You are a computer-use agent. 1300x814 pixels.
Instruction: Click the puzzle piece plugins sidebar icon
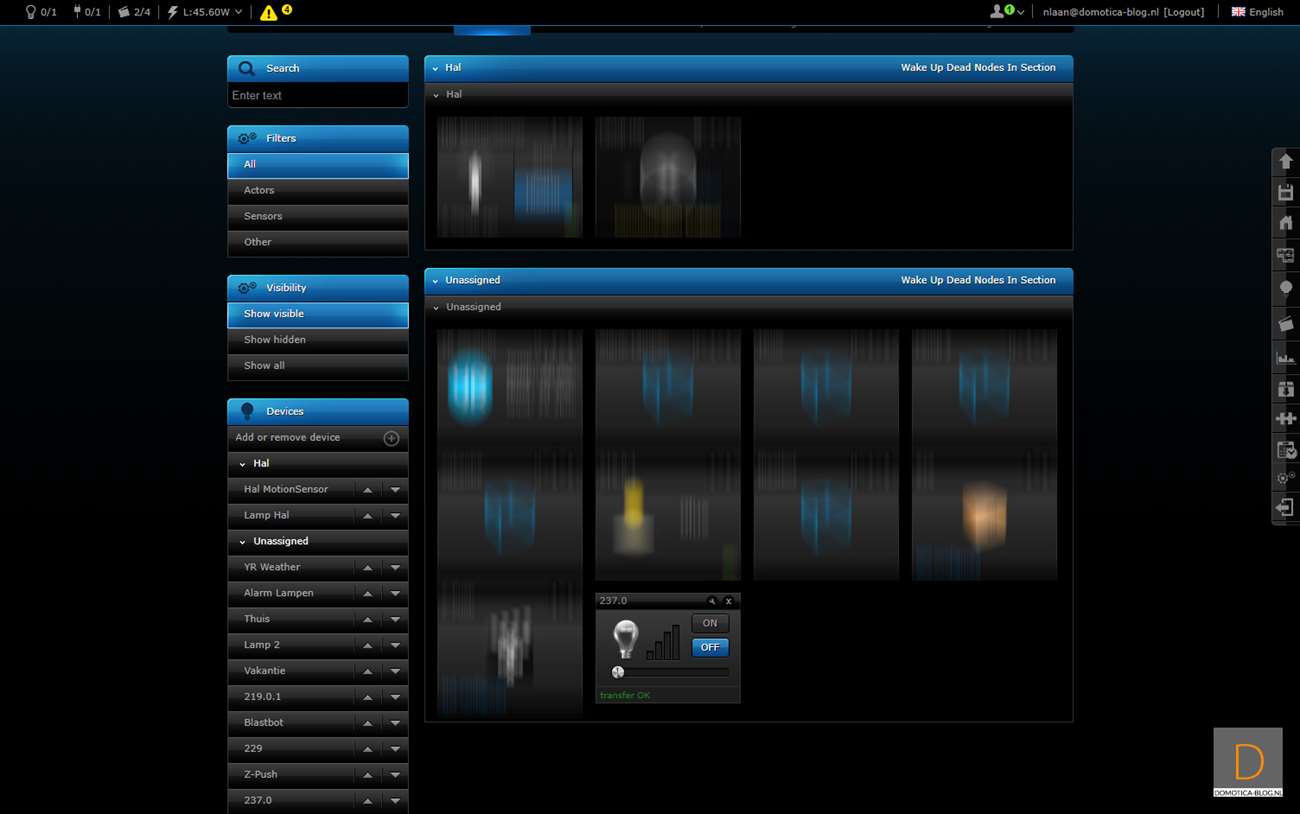pyautogui.click(x=1285, y=419)
